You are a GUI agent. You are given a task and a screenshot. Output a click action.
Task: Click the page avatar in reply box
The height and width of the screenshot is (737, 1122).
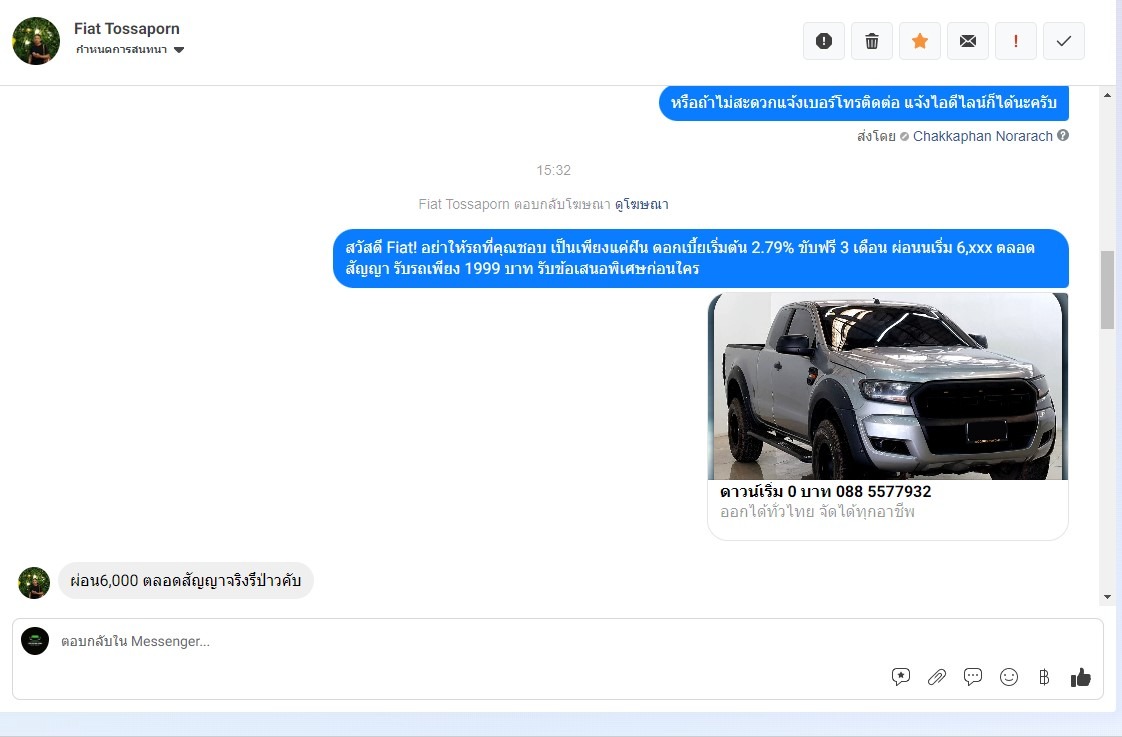tap(35, 641)
